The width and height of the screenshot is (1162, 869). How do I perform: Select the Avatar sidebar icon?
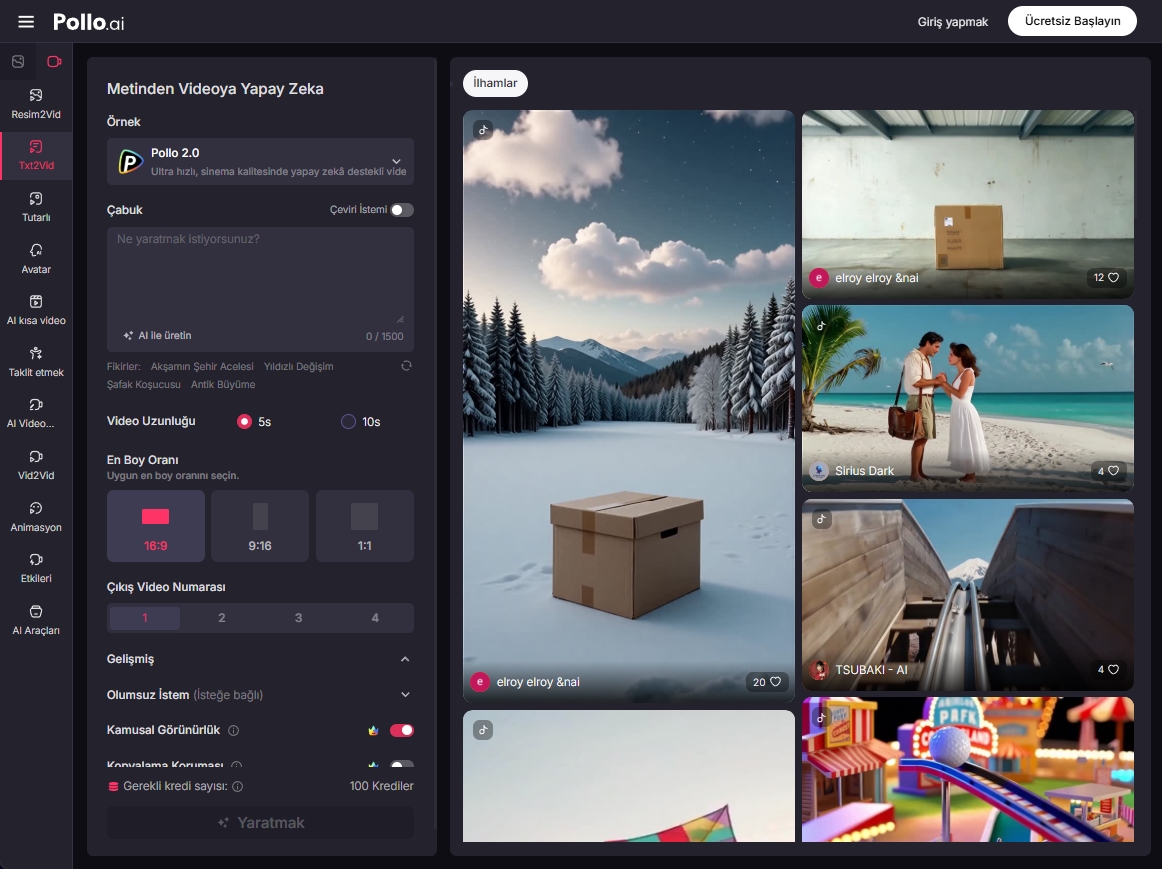pos(36,258)
